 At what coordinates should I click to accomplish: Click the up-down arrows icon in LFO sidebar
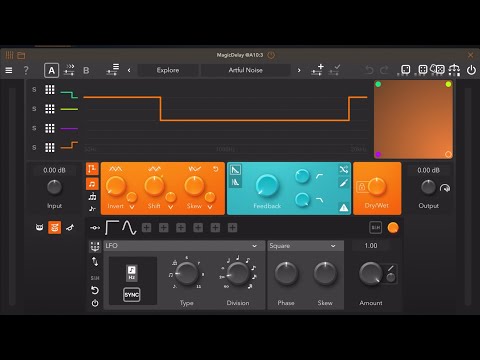coord(95,262)
